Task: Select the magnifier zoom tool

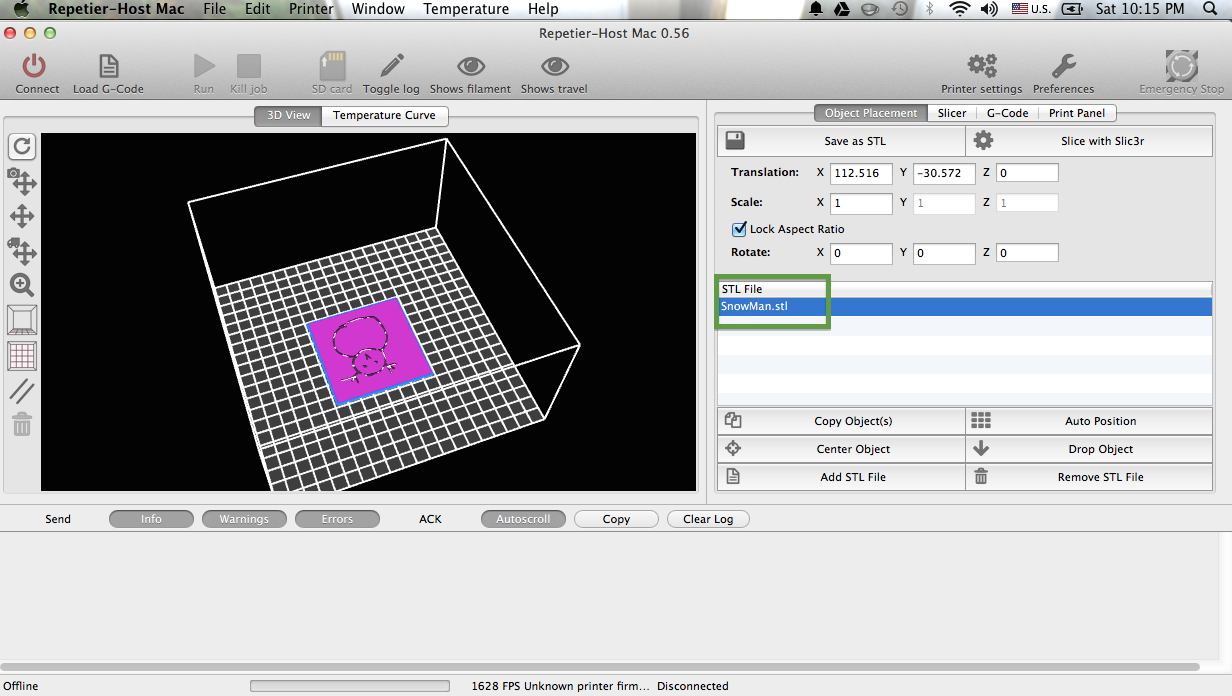Action: [22, 285]
